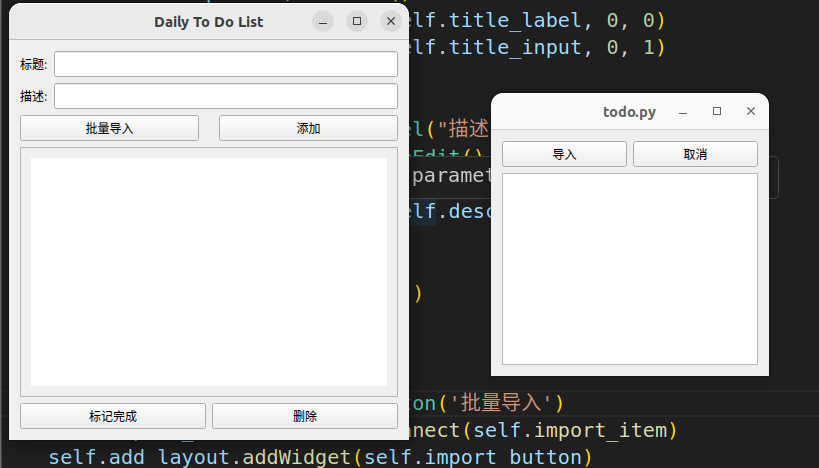819x468 pixels.
Task: Click the 标题 label beside the first input
Action: click(x=33, y=64)
